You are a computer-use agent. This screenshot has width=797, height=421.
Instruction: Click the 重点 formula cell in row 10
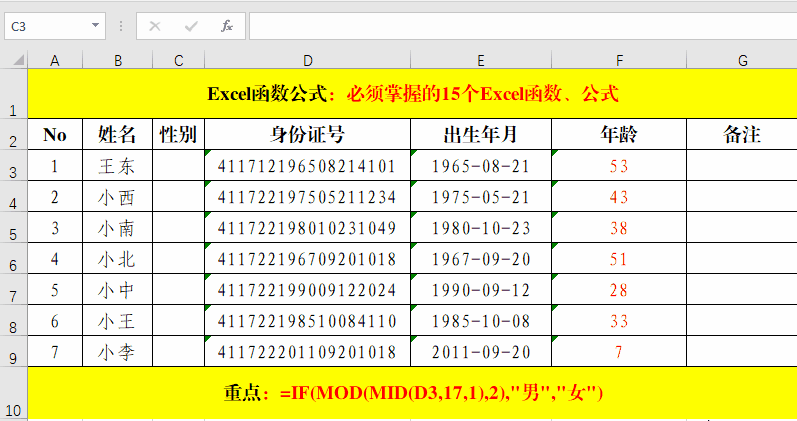pos(412,393)
